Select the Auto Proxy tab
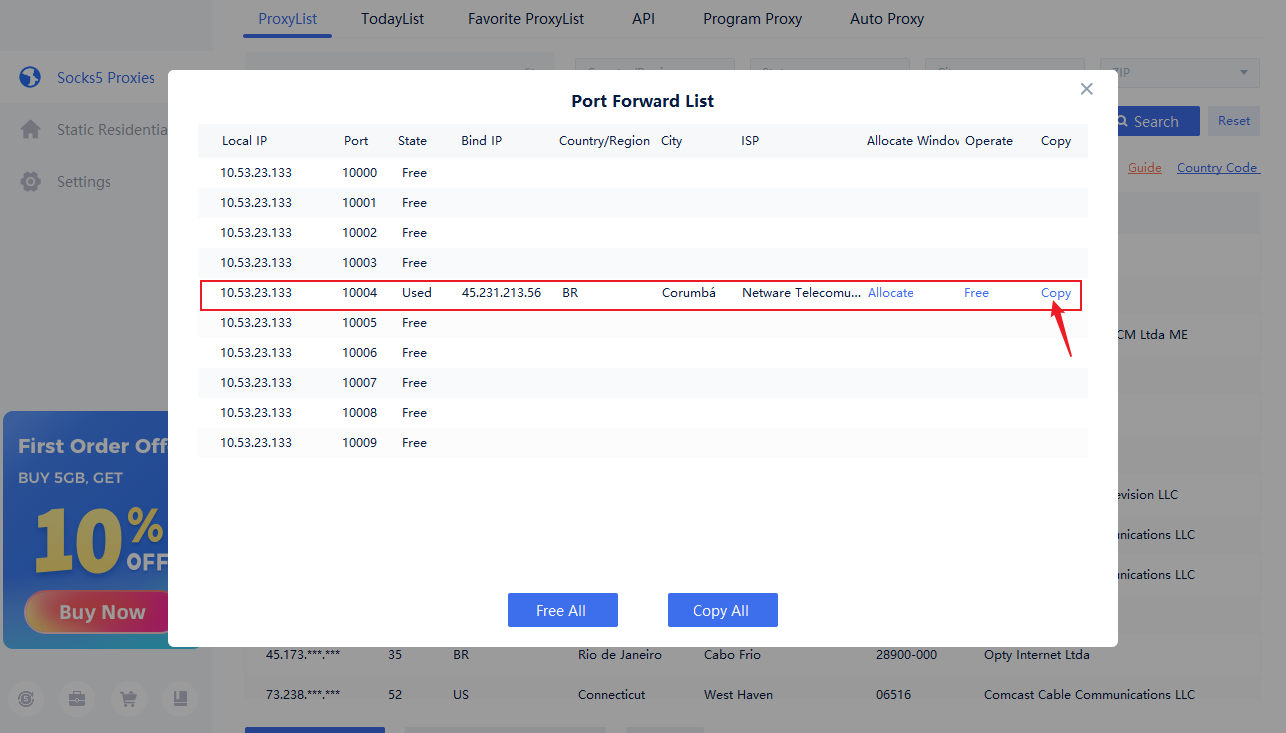This screenshot has height=733, width=1286. pos(887,19)
